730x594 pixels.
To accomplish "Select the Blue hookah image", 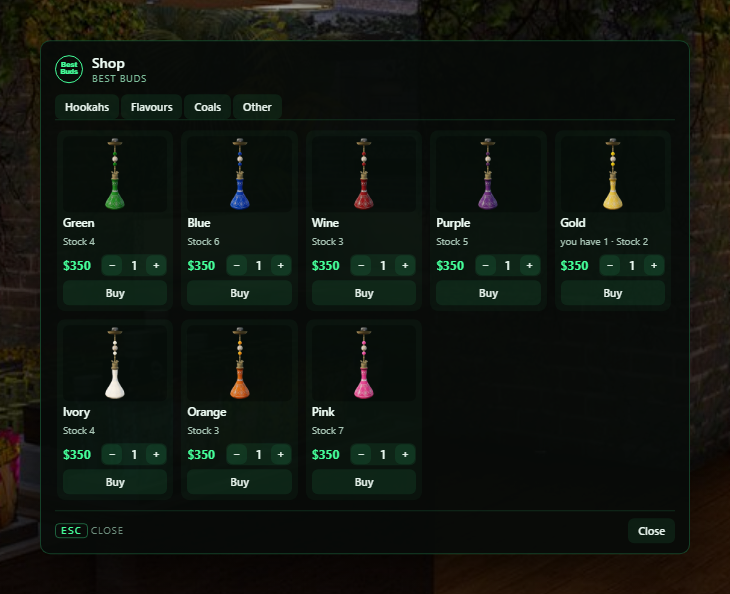I will [x=240, y=174].
